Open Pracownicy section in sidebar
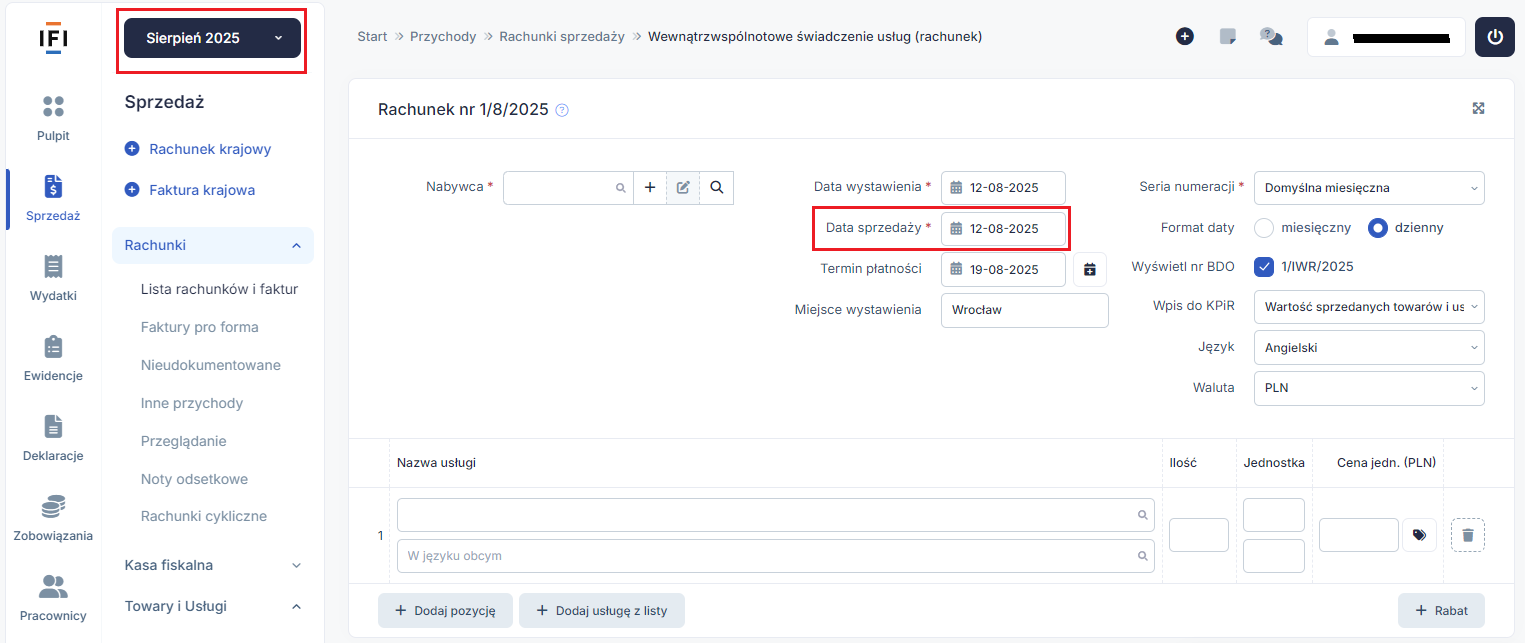 [x=53, y=598]
